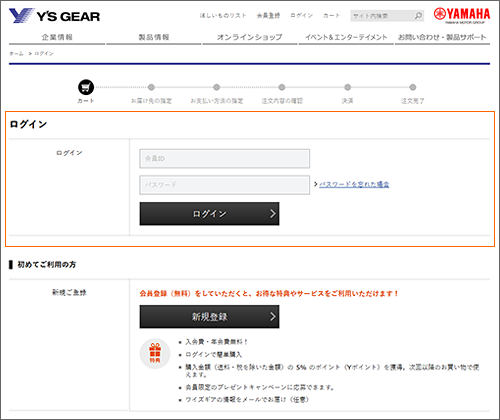Viewport: 500px width, 420px height.
Task: Open お問い合わせ・製品サポート navigation menu
Action: click(x=442, y=37)
